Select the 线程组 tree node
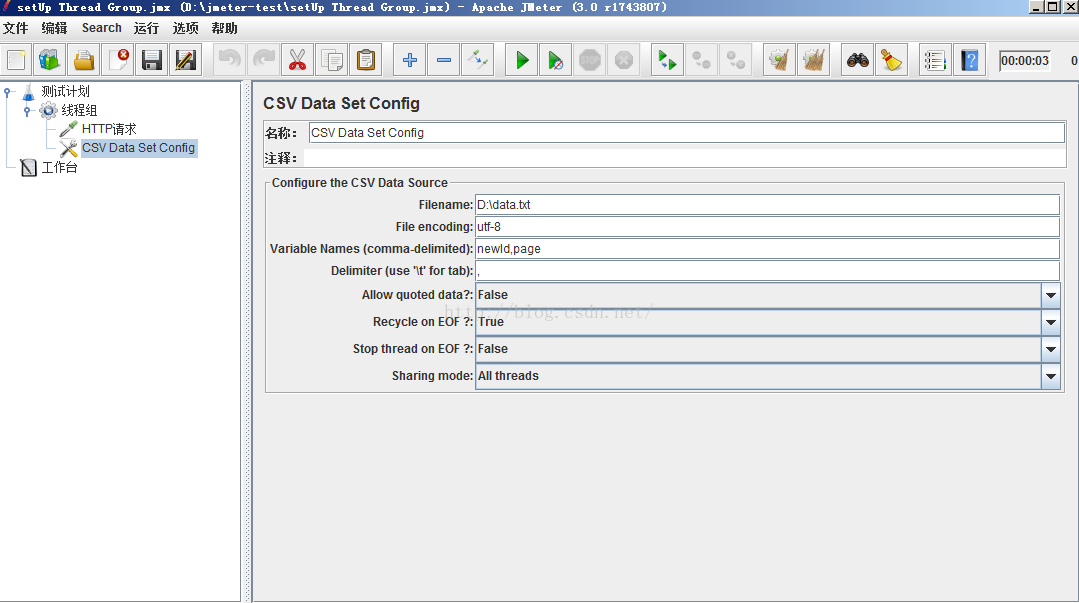 point(79,110)
